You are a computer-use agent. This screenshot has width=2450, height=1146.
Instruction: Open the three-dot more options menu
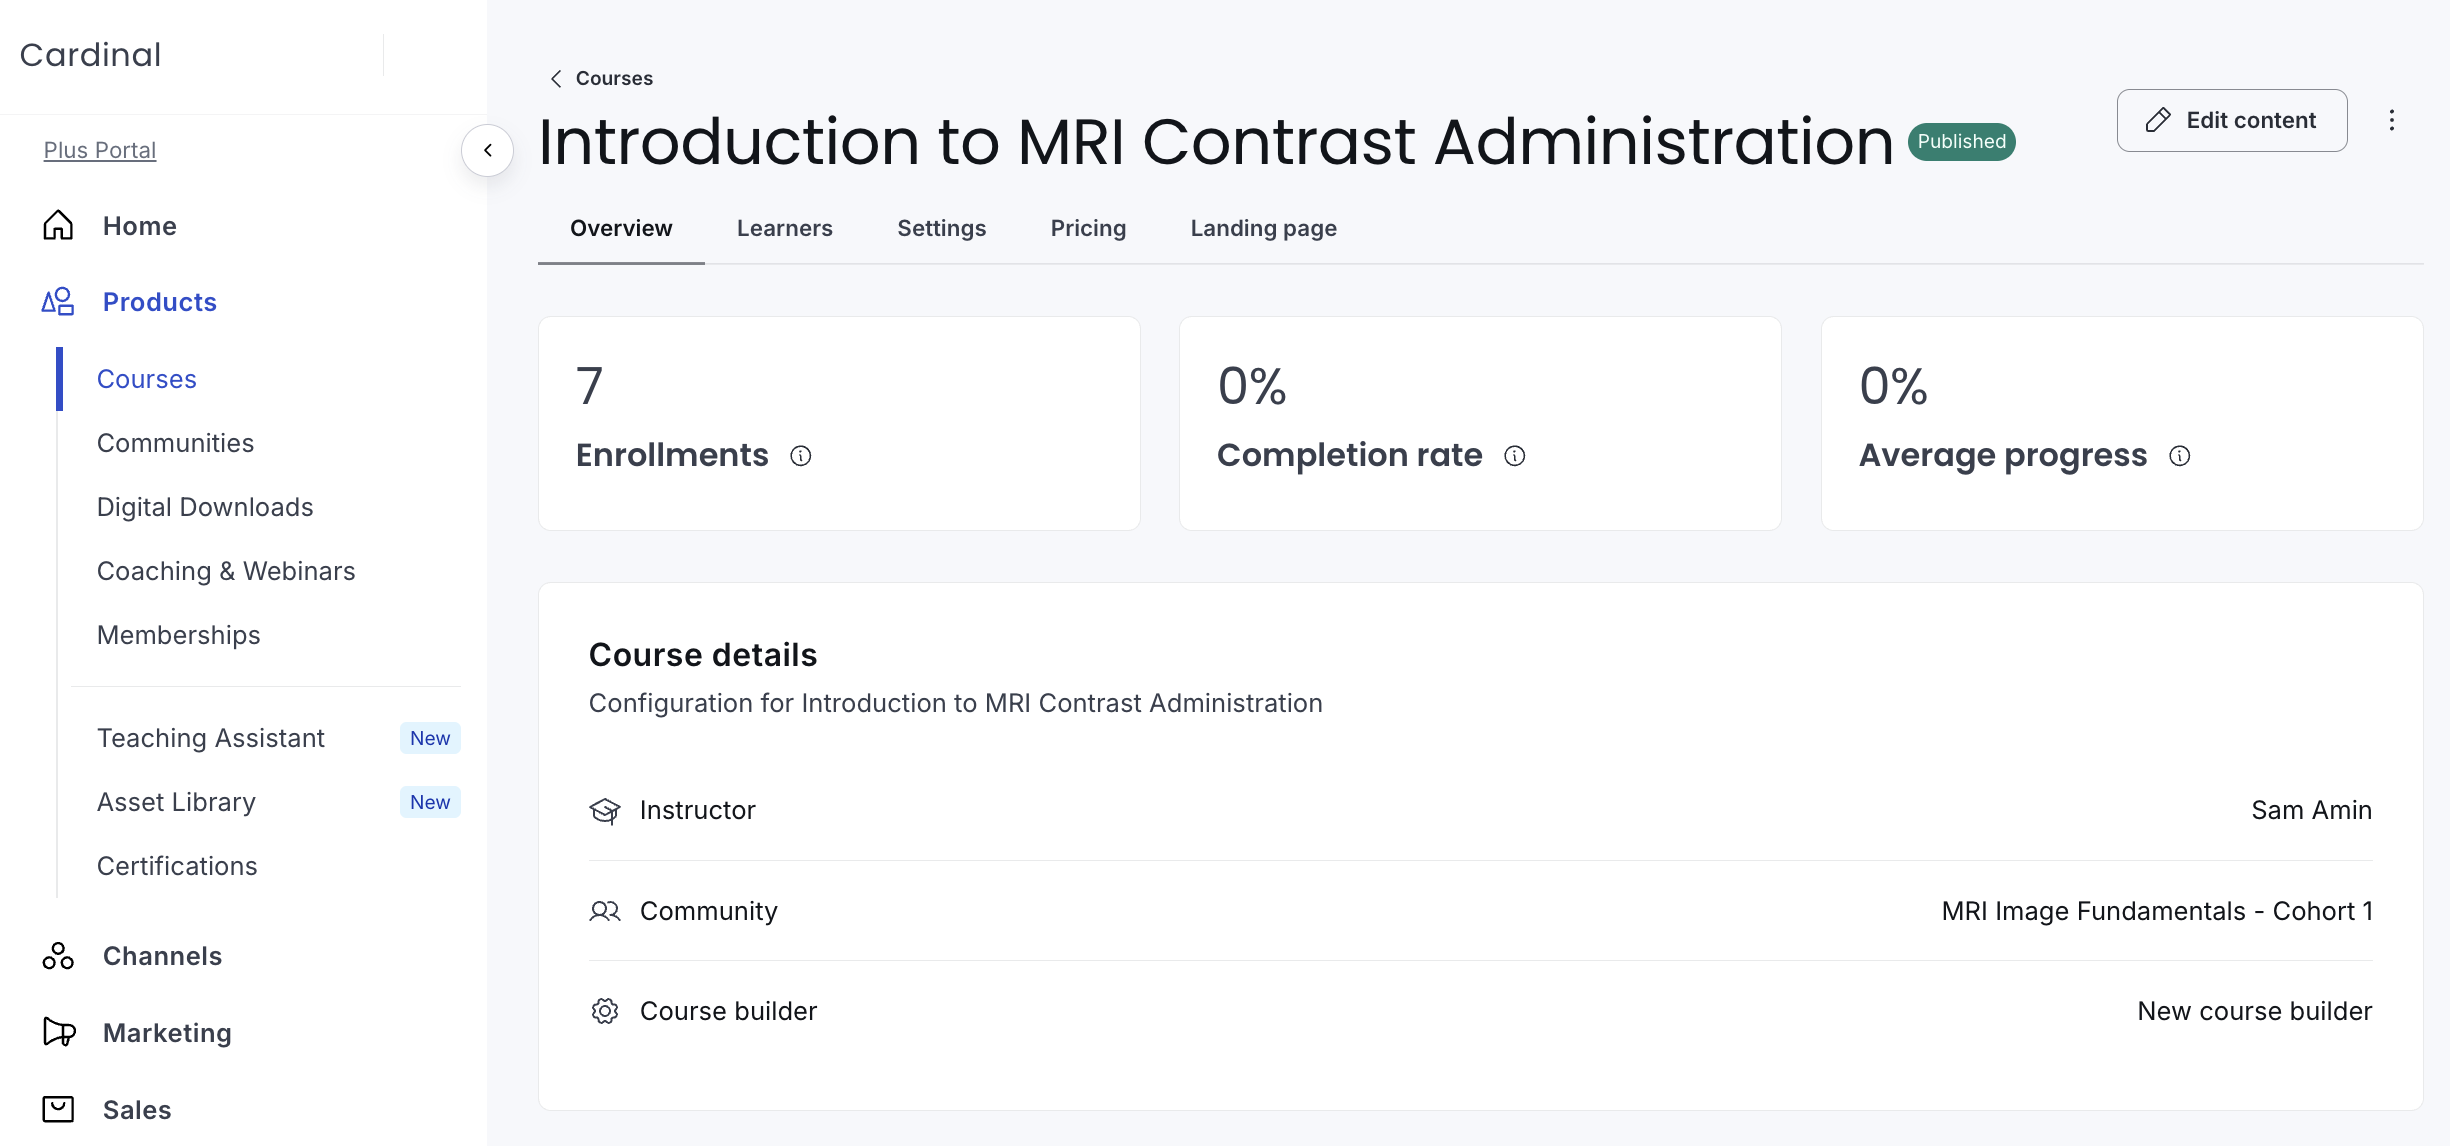tap(2392, 120)
